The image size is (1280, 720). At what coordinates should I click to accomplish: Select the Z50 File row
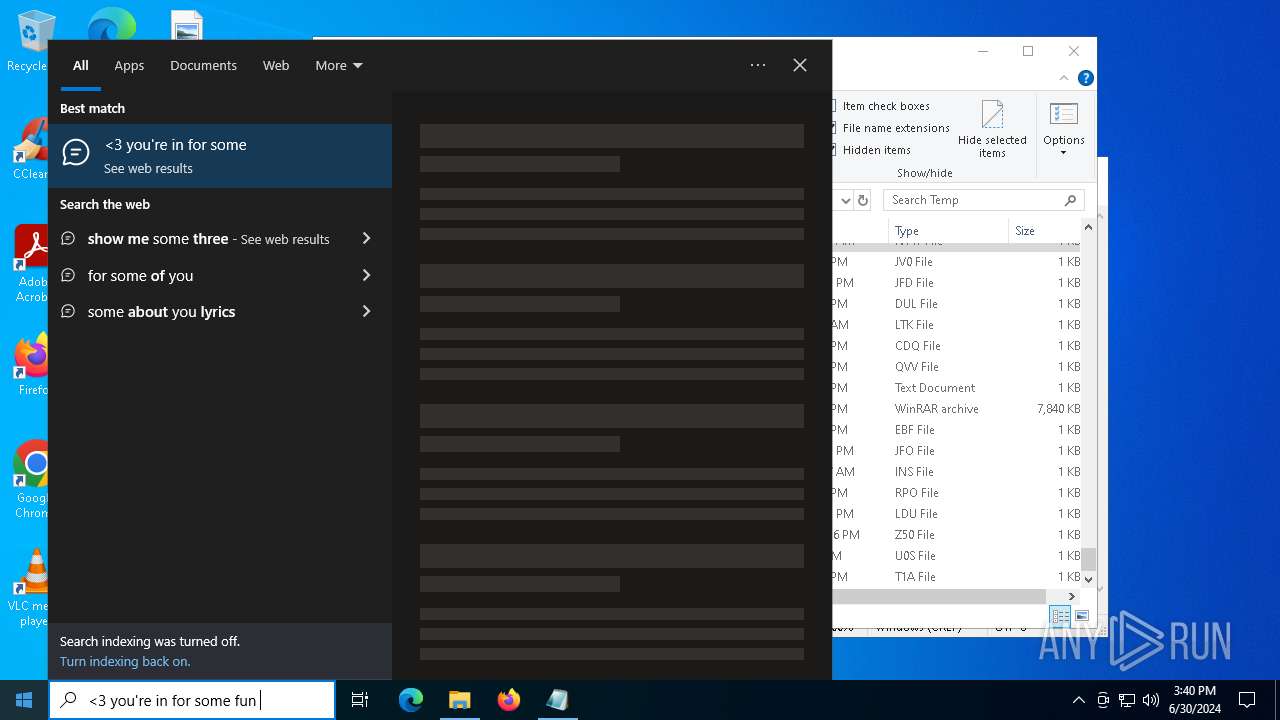point(957,535)
